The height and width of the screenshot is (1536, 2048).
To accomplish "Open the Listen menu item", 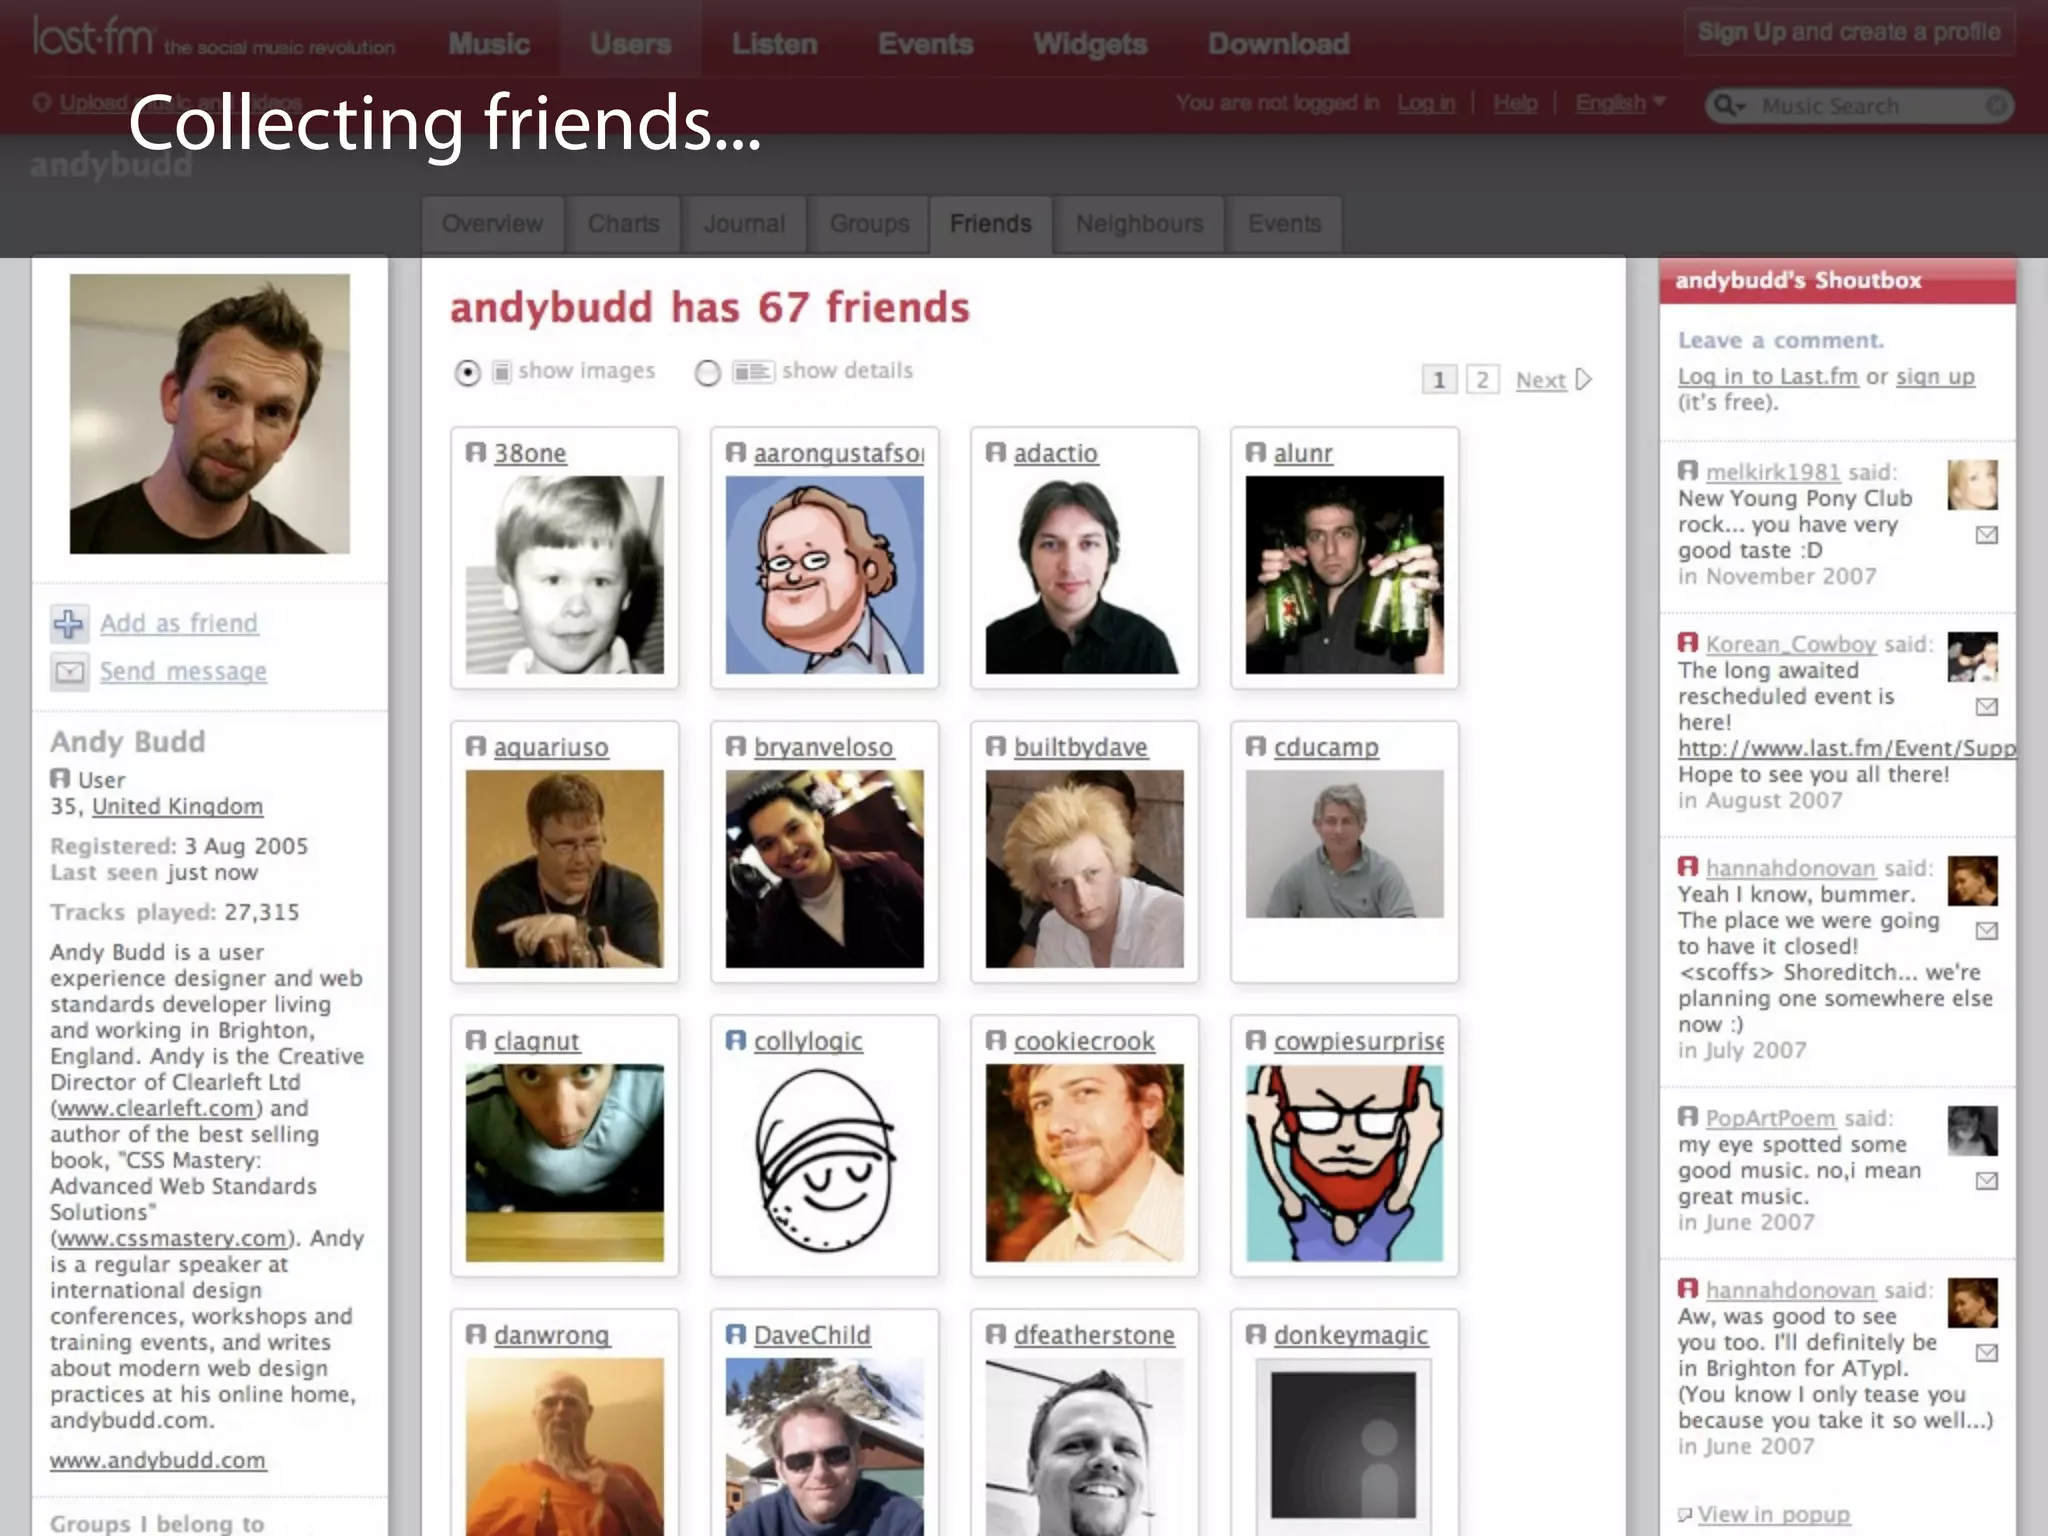I will tap(775, 44).
